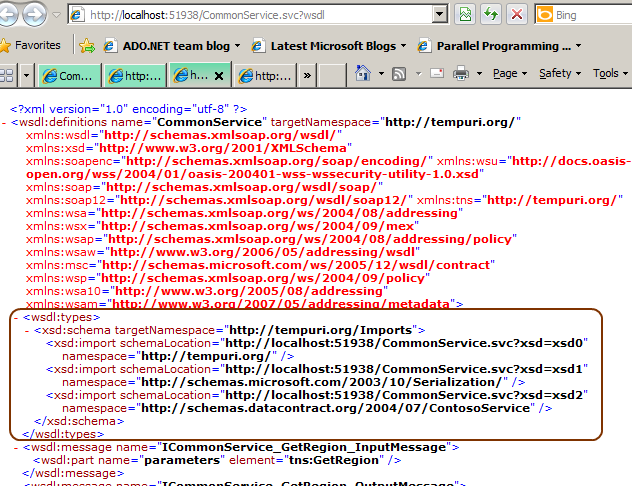Collapse the wsdl:types XML node
The height and width of the screenshot is (486, 632).
[x=15, y=317]
